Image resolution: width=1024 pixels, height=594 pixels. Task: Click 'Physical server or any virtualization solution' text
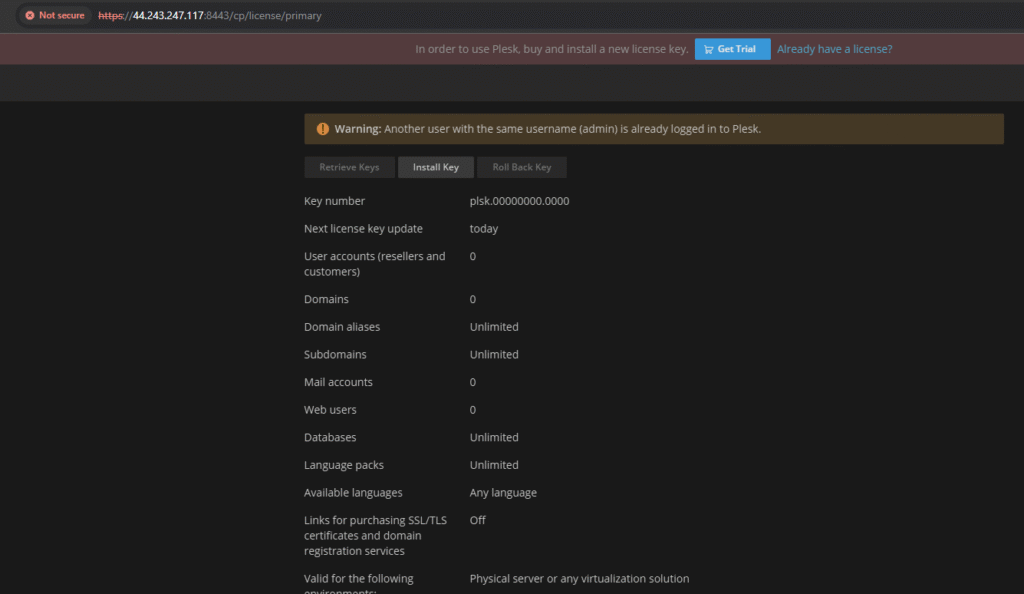579,579
